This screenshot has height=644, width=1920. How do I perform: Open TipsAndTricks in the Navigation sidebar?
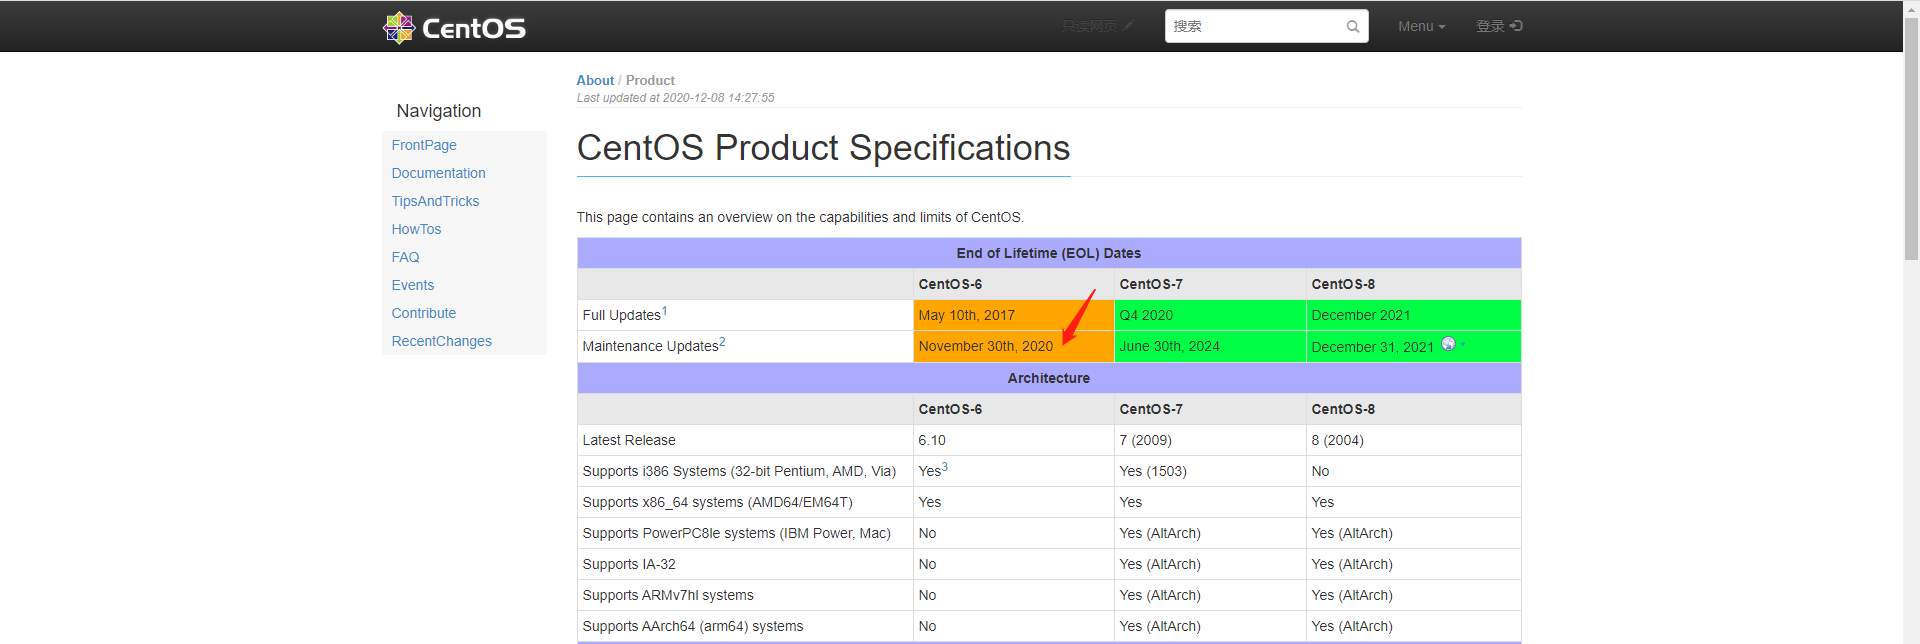click(x=435, y=201)
